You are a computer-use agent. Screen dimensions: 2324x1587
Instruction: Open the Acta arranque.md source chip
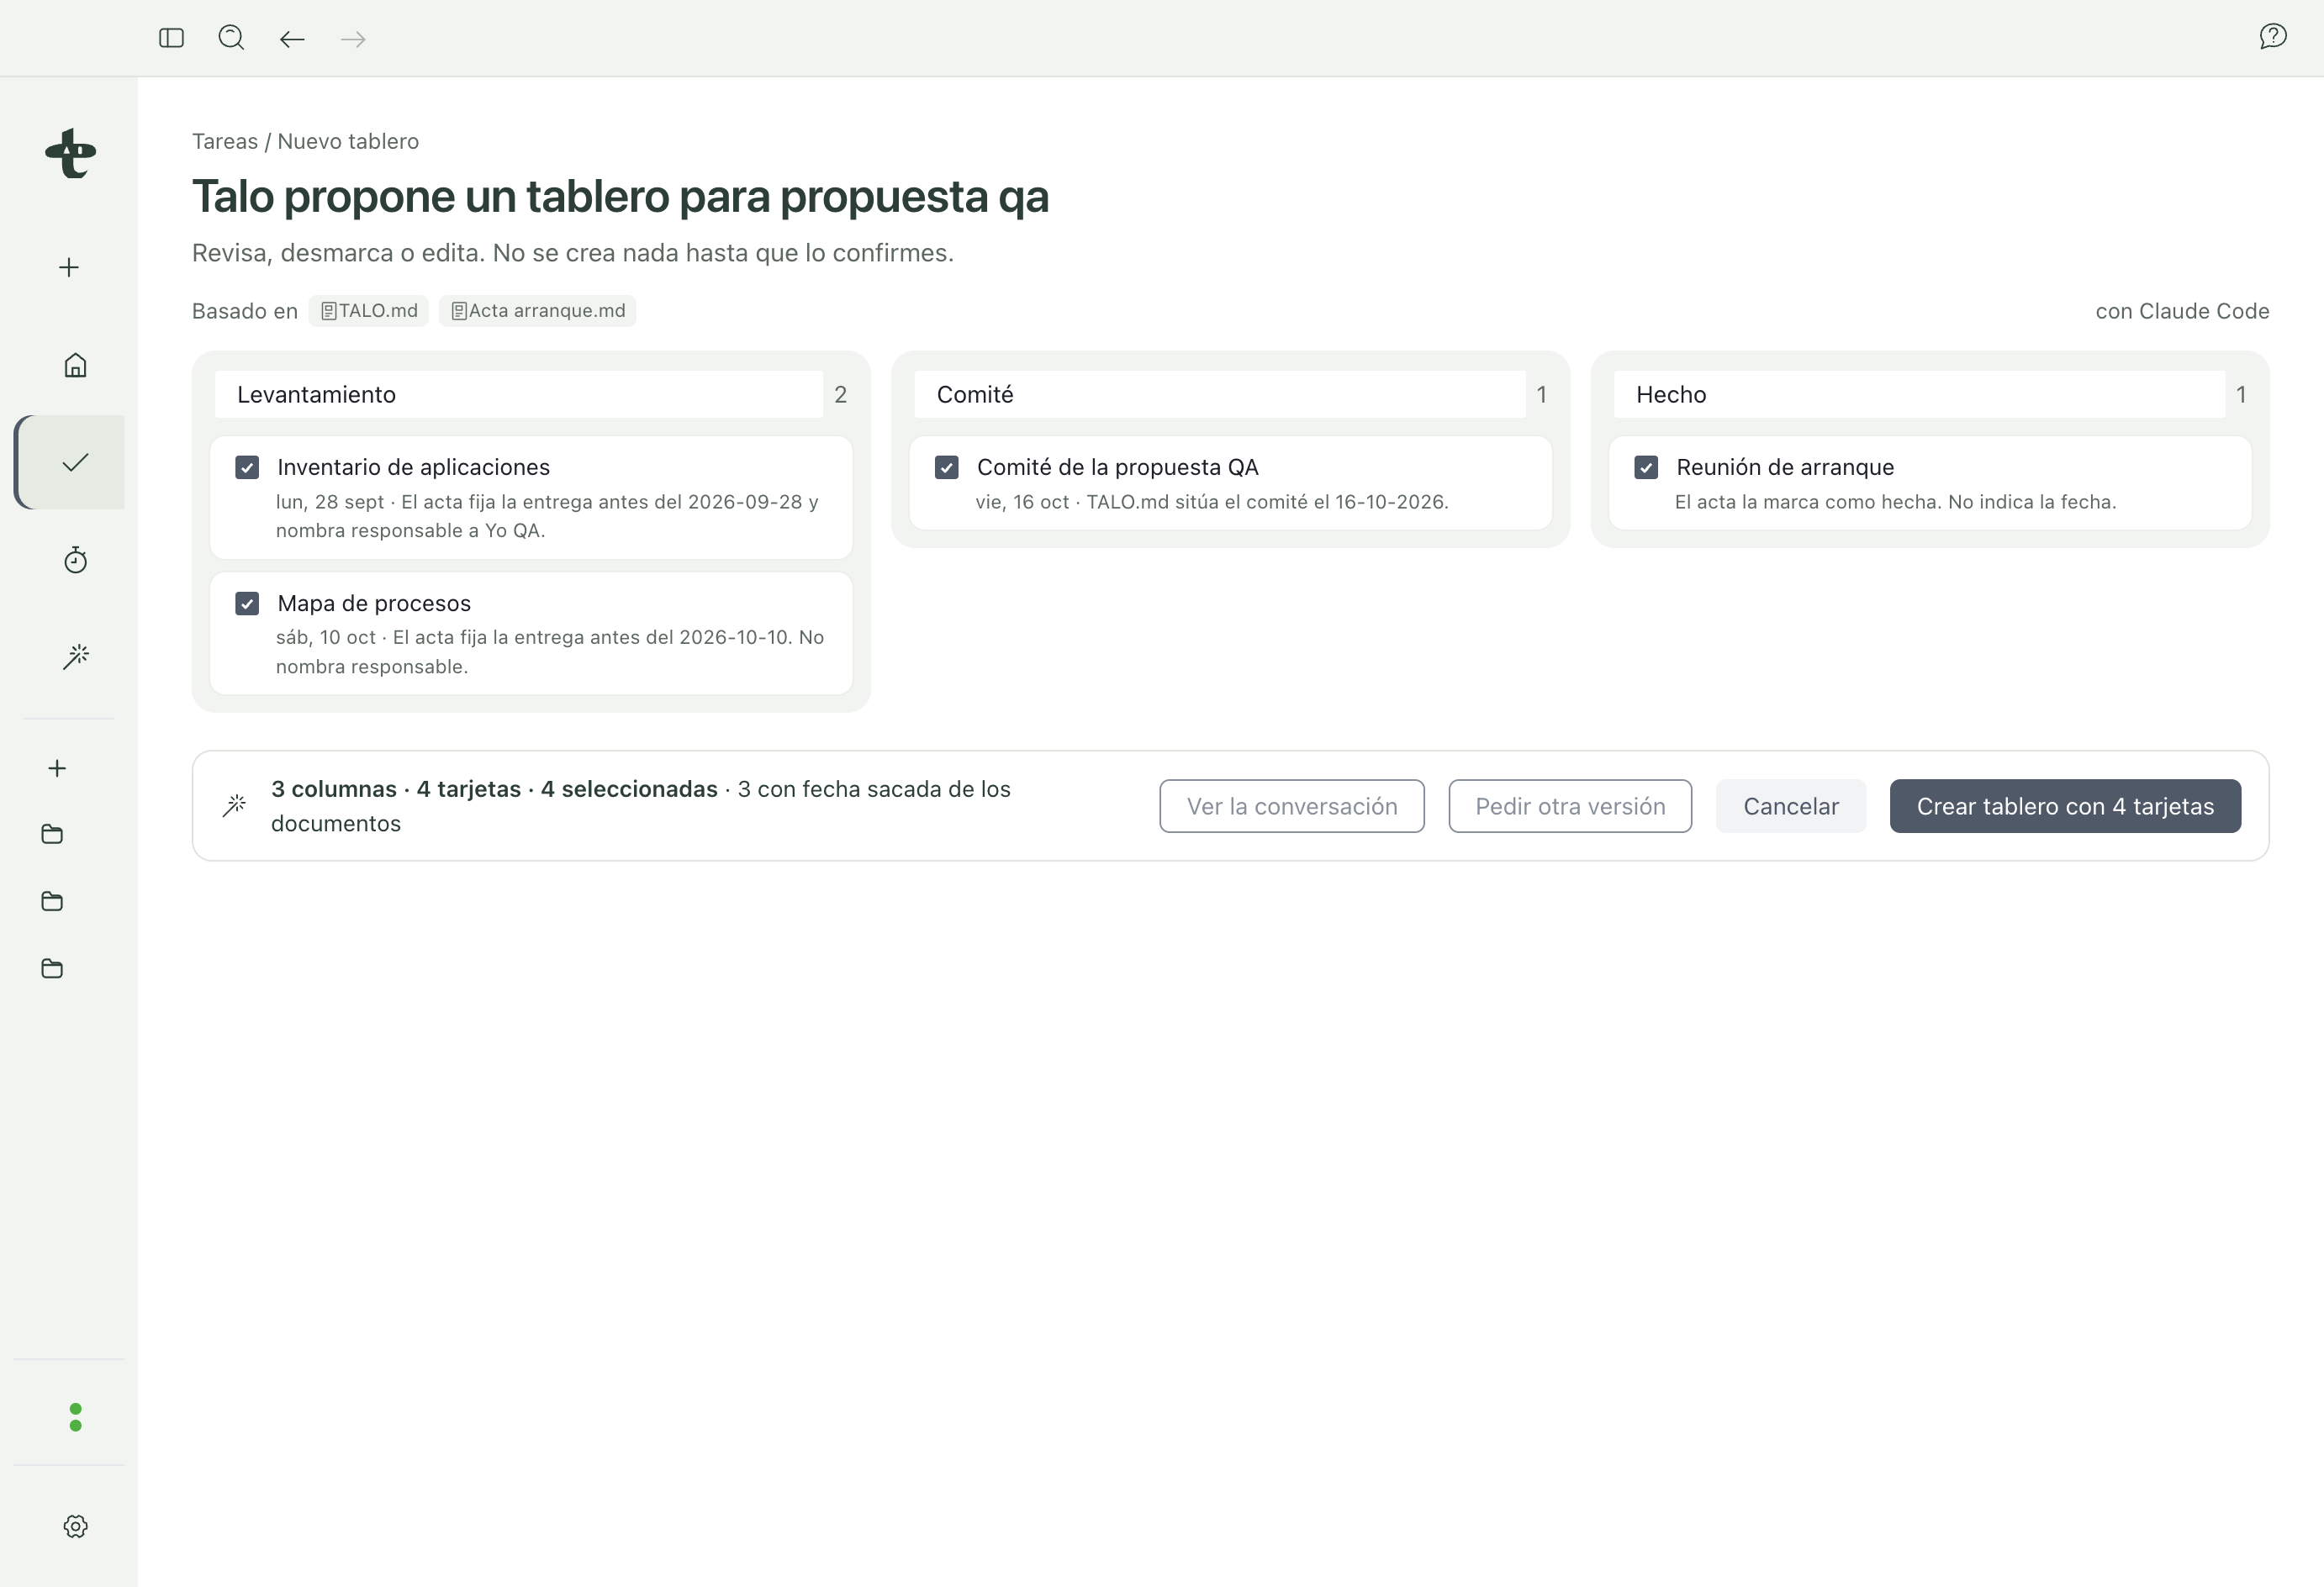[538, 311]
